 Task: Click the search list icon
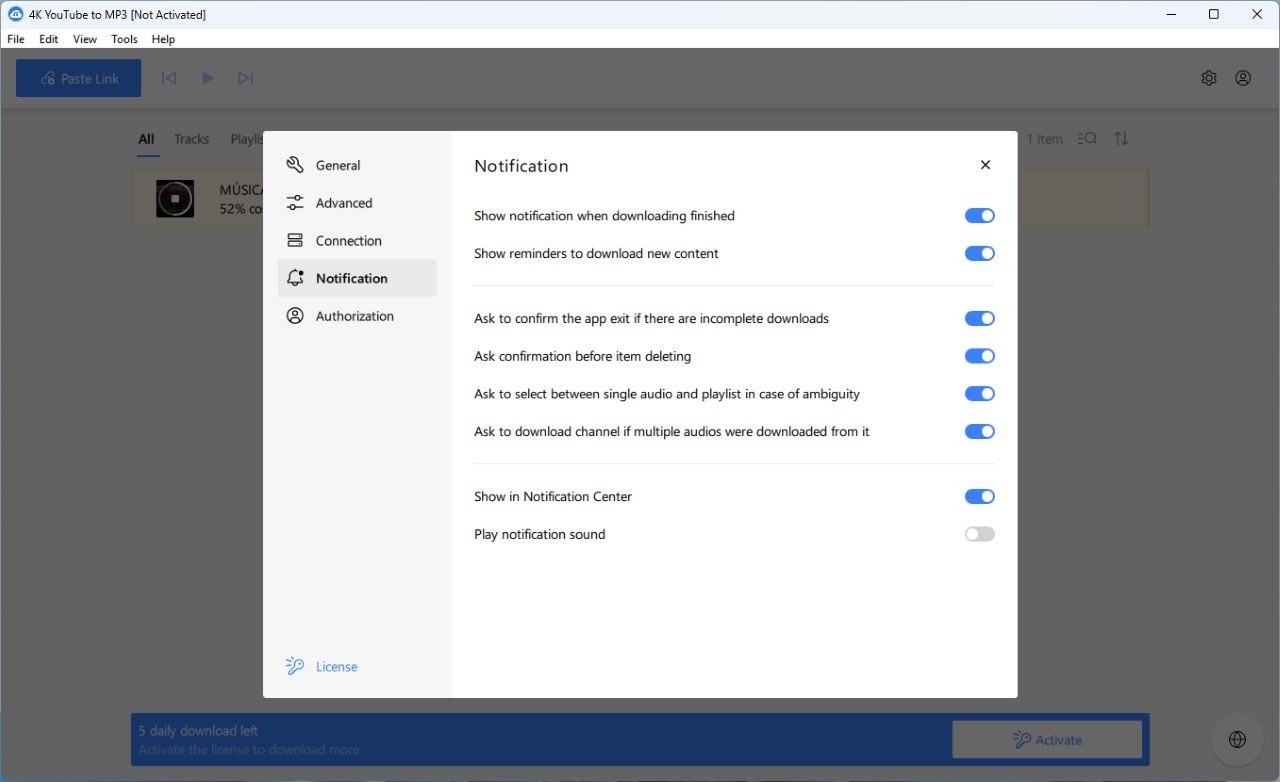(1087, 139)
